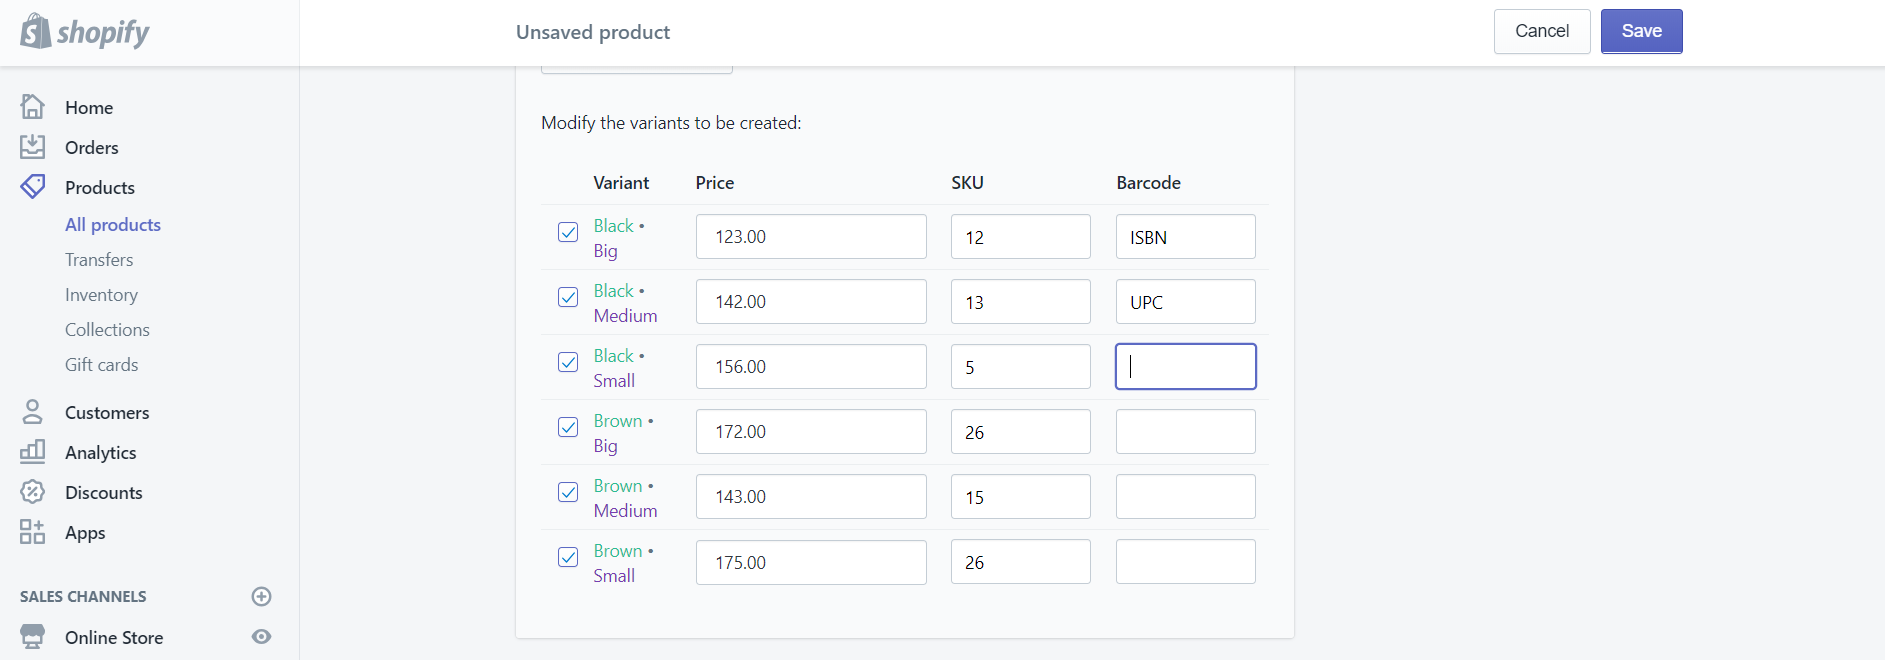
Task: Uncheck the Brown Medium variant
Action: coord(568,492)
